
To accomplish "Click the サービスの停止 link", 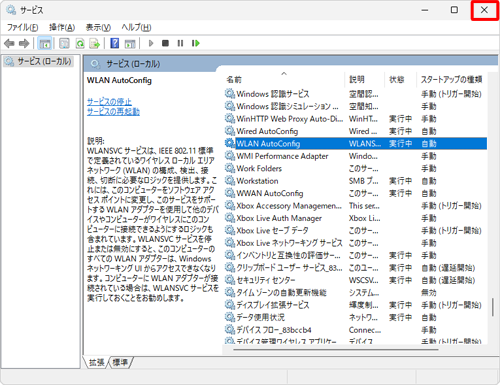I will tap(109, 101).
